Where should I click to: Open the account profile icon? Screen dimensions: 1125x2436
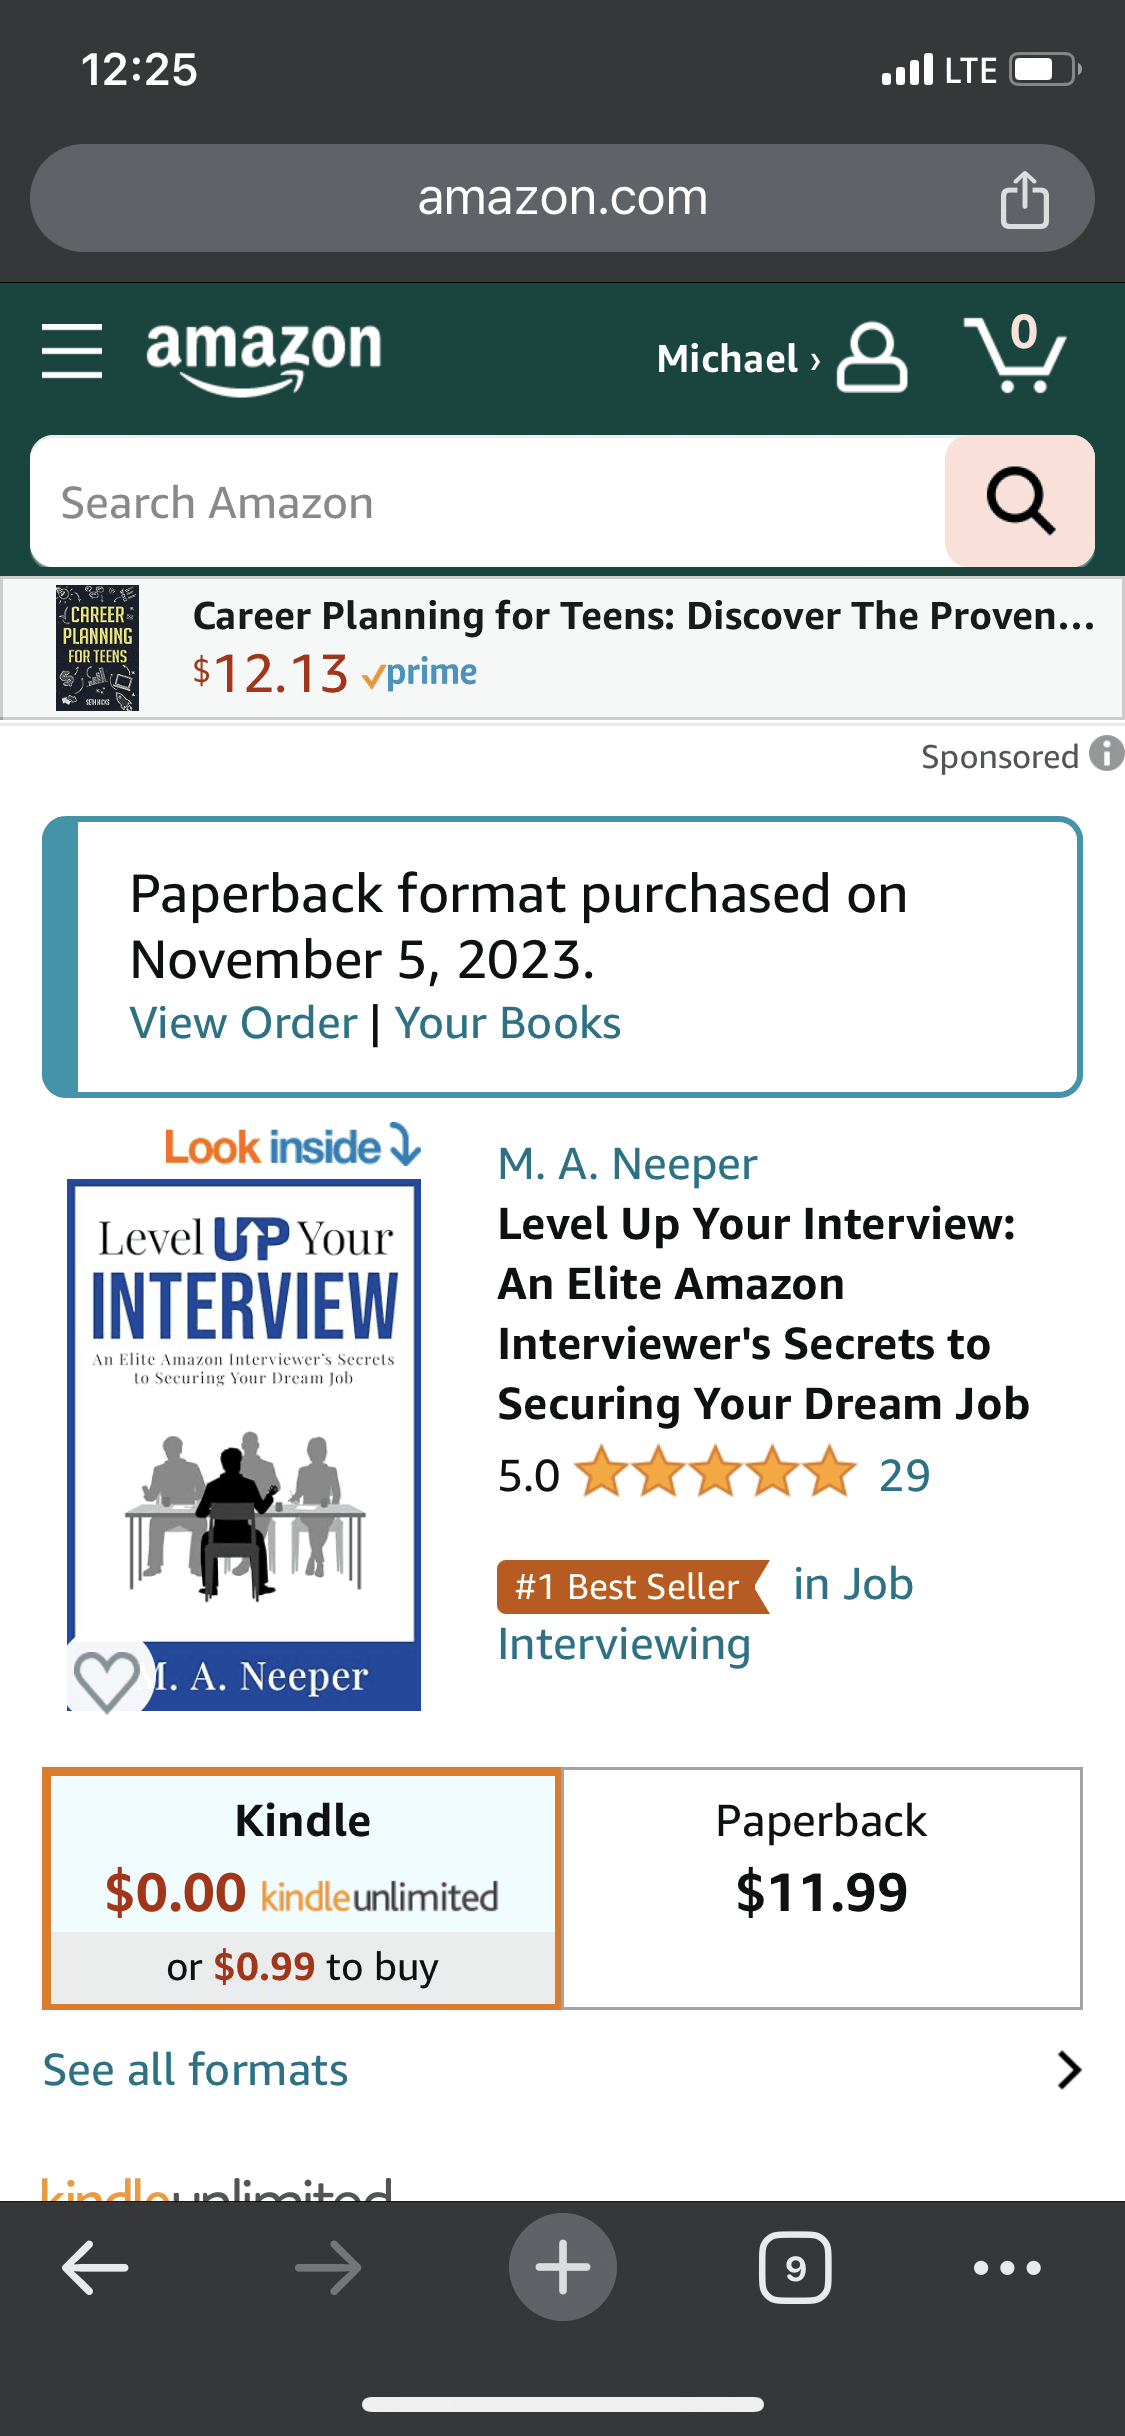871,357
